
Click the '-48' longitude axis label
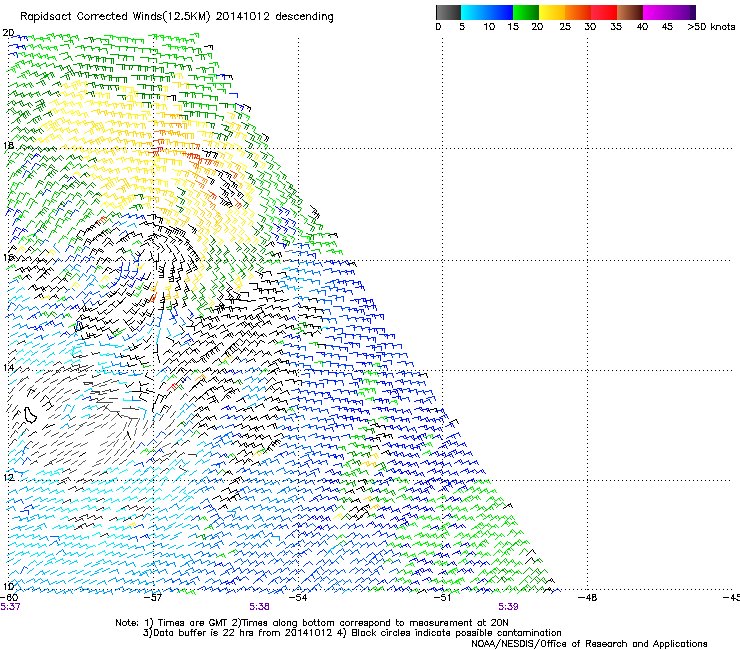click(588, 598)
